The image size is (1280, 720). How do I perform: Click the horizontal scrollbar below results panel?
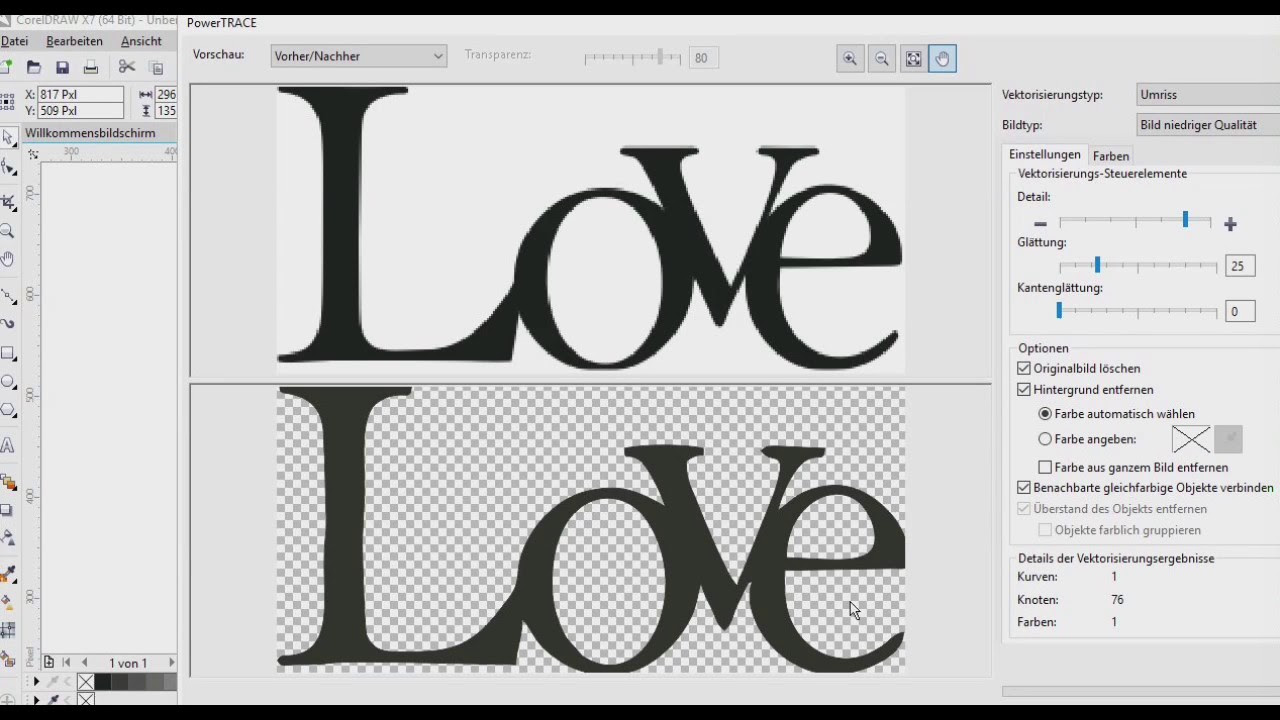[1141, 691]
